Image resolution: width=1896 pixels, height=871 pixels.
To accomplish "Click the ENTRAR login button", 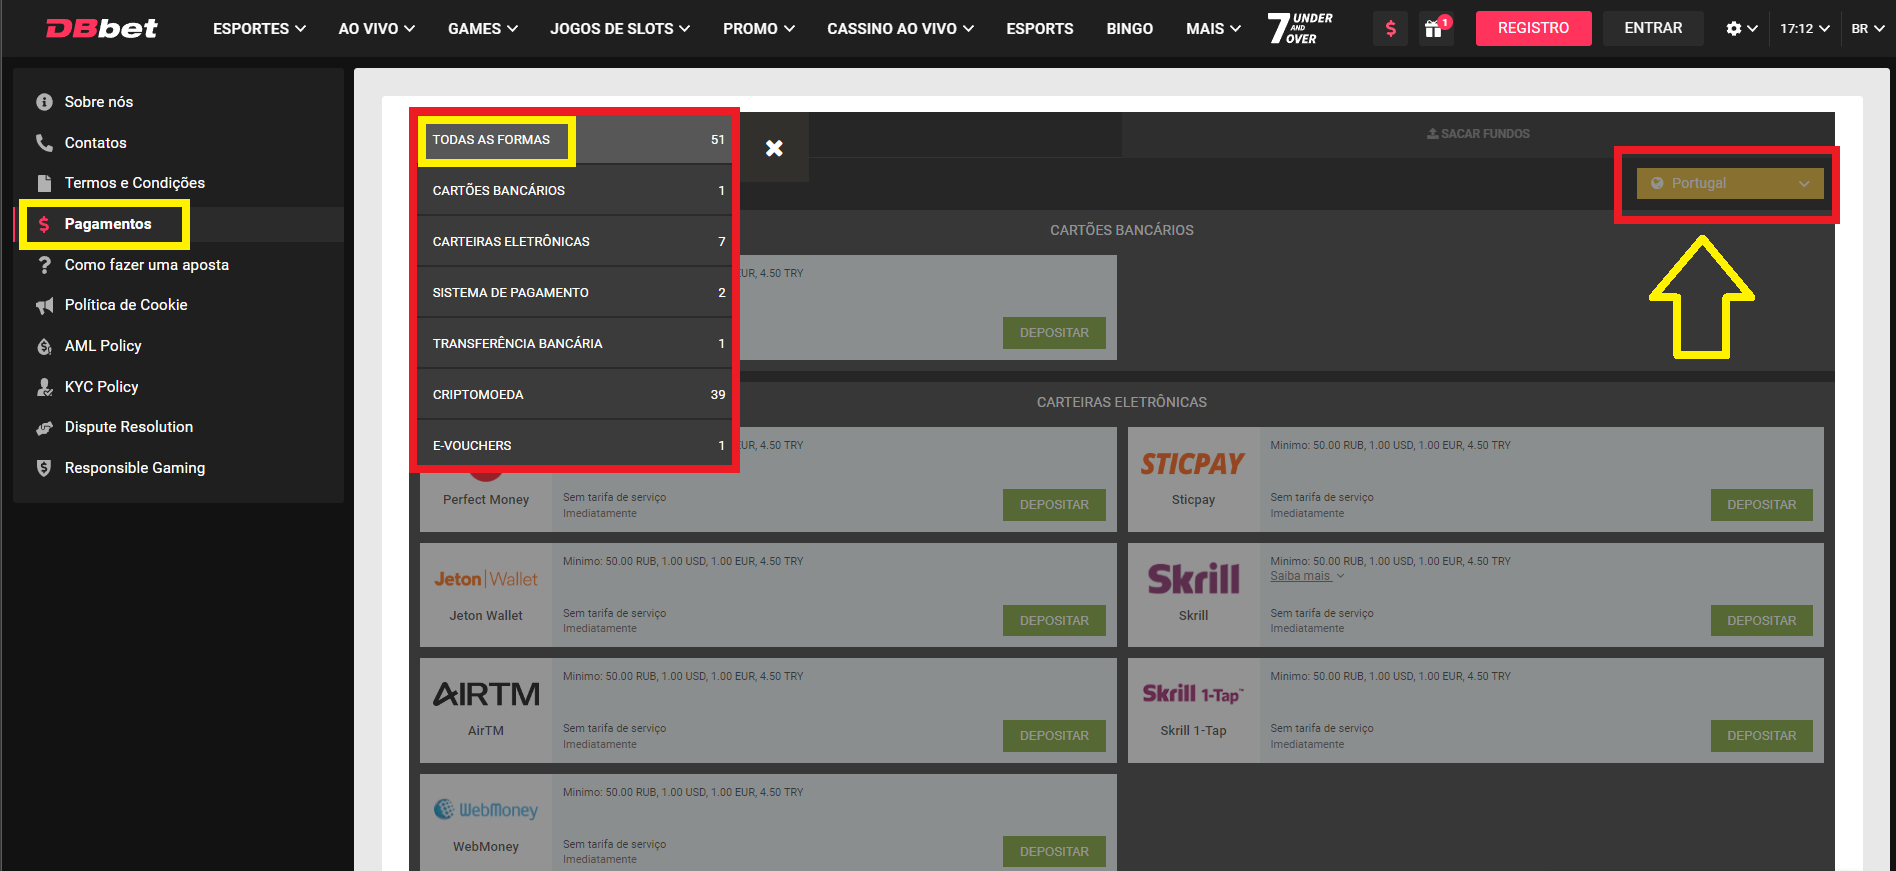I will pos(1653,28).
